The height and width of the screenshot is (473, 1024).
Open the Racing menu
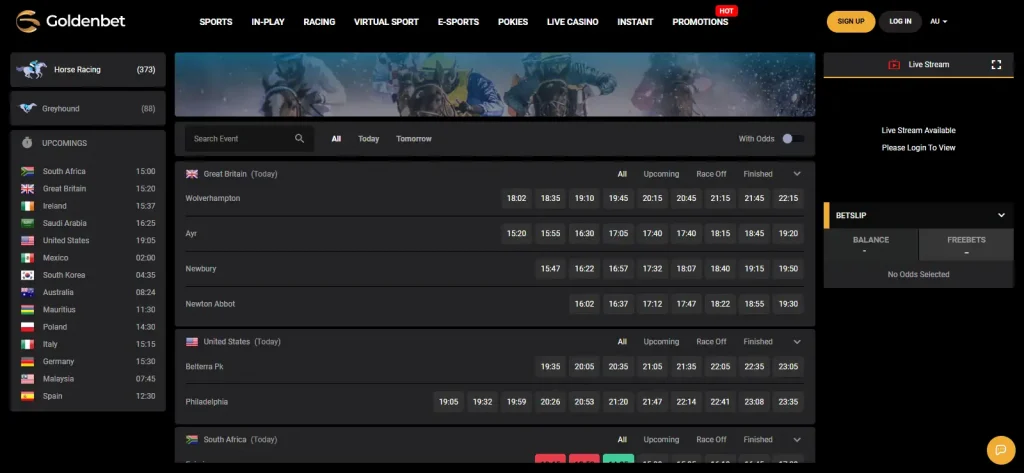point(319,22)
